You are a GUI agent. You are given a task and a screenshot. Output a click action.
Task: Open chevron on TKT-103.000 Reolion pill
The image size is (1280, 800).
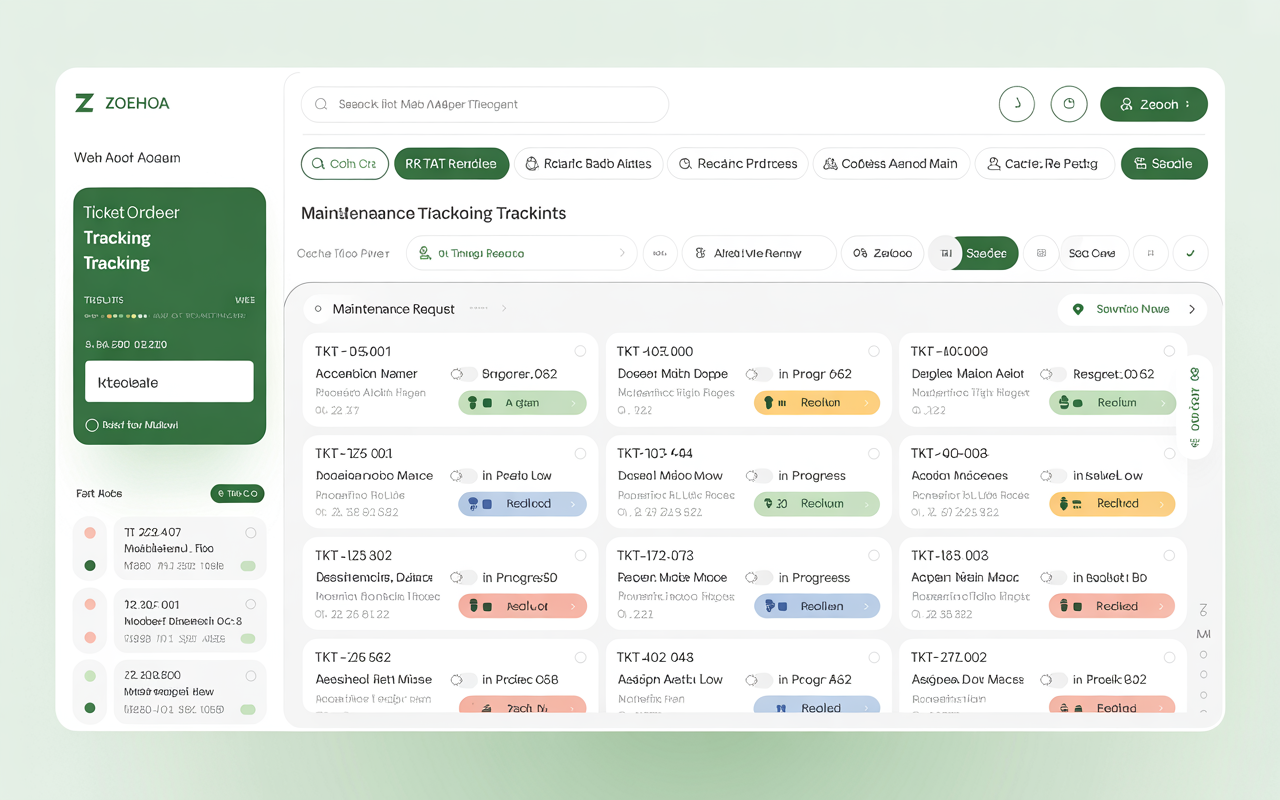[867, 403]
